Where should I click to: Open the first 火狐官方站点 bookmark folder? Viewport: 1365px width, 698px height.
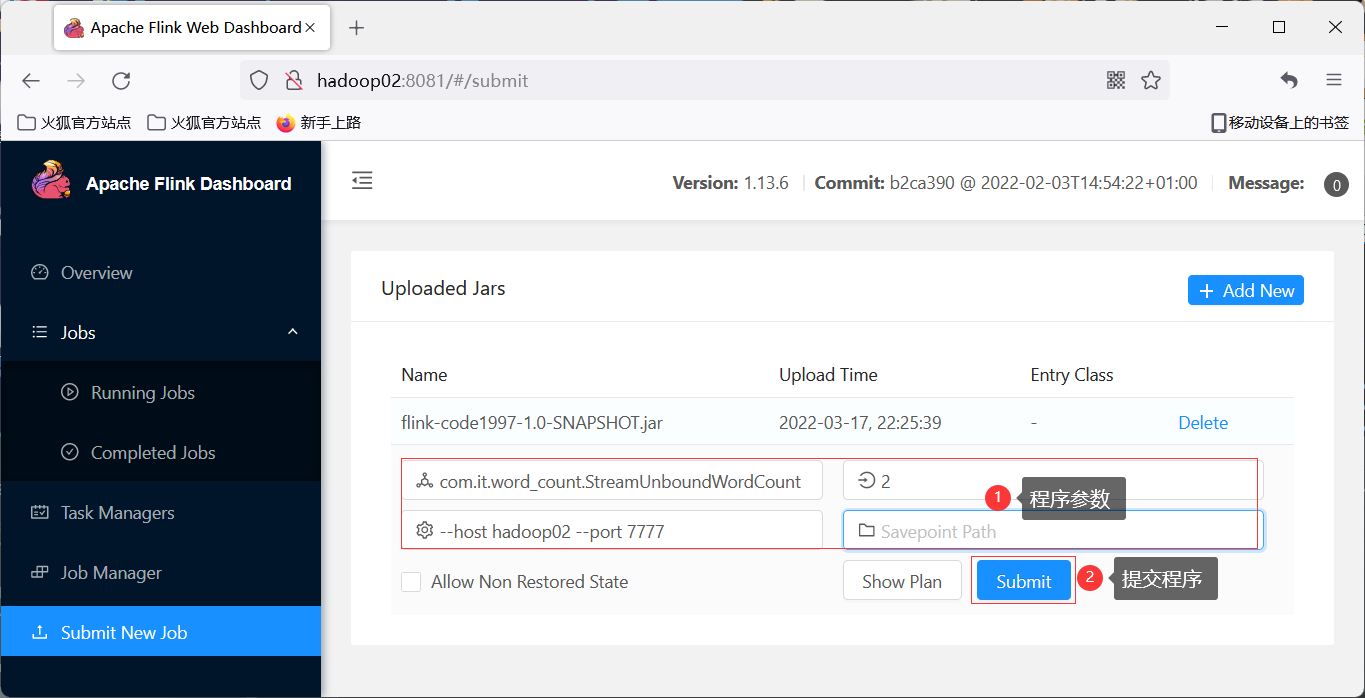(x=75, y=123)
